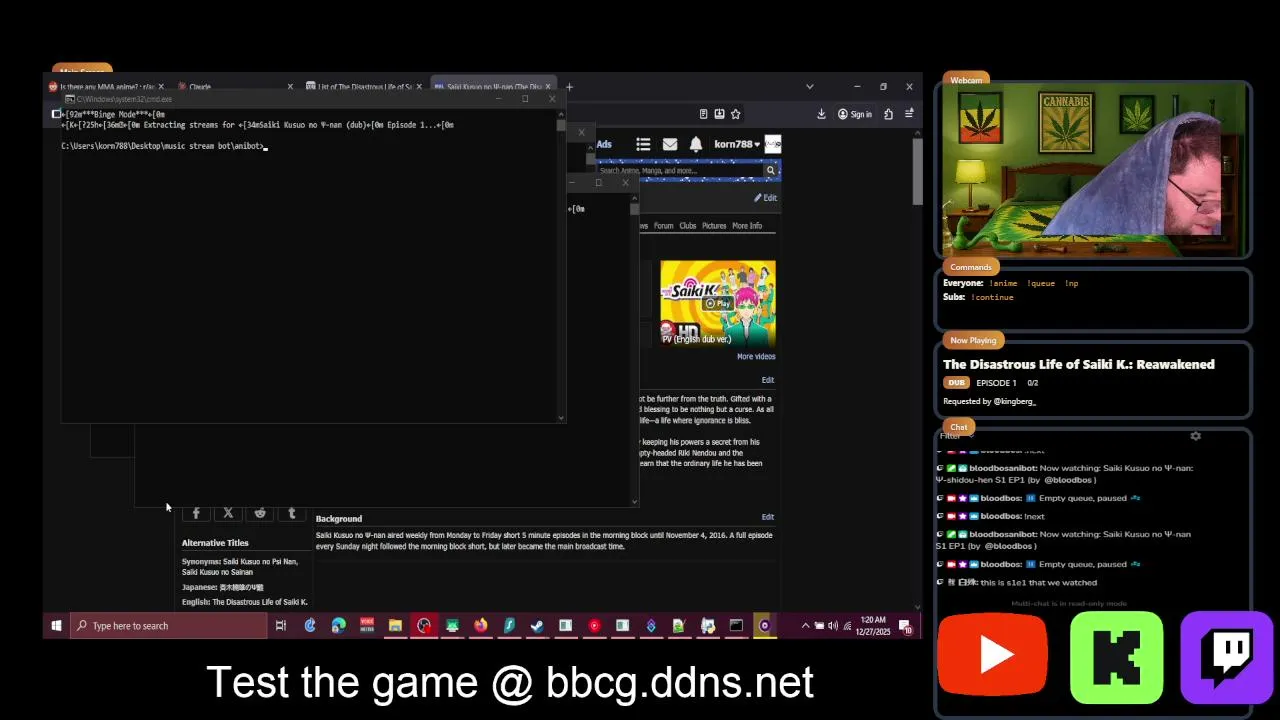1280x720 pixels.
Task: Open reader view icon in address bar
Action: [x=703, y=114]
